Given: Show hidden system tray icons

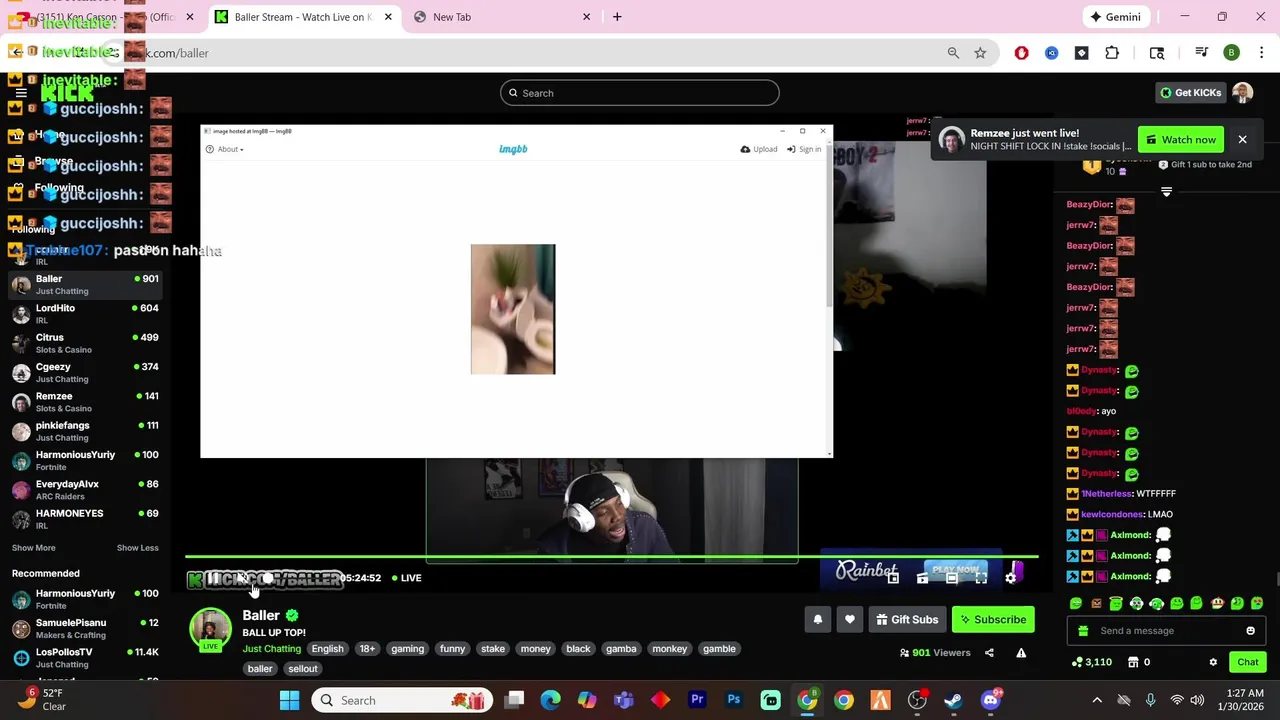Looking at the screenshot, I should pyautogui.click(x=1097, y=700).
